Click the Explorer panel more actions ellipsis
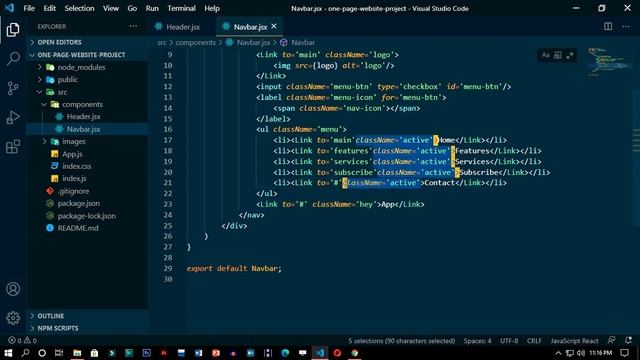The image size is (640, 360). (133, 26)
